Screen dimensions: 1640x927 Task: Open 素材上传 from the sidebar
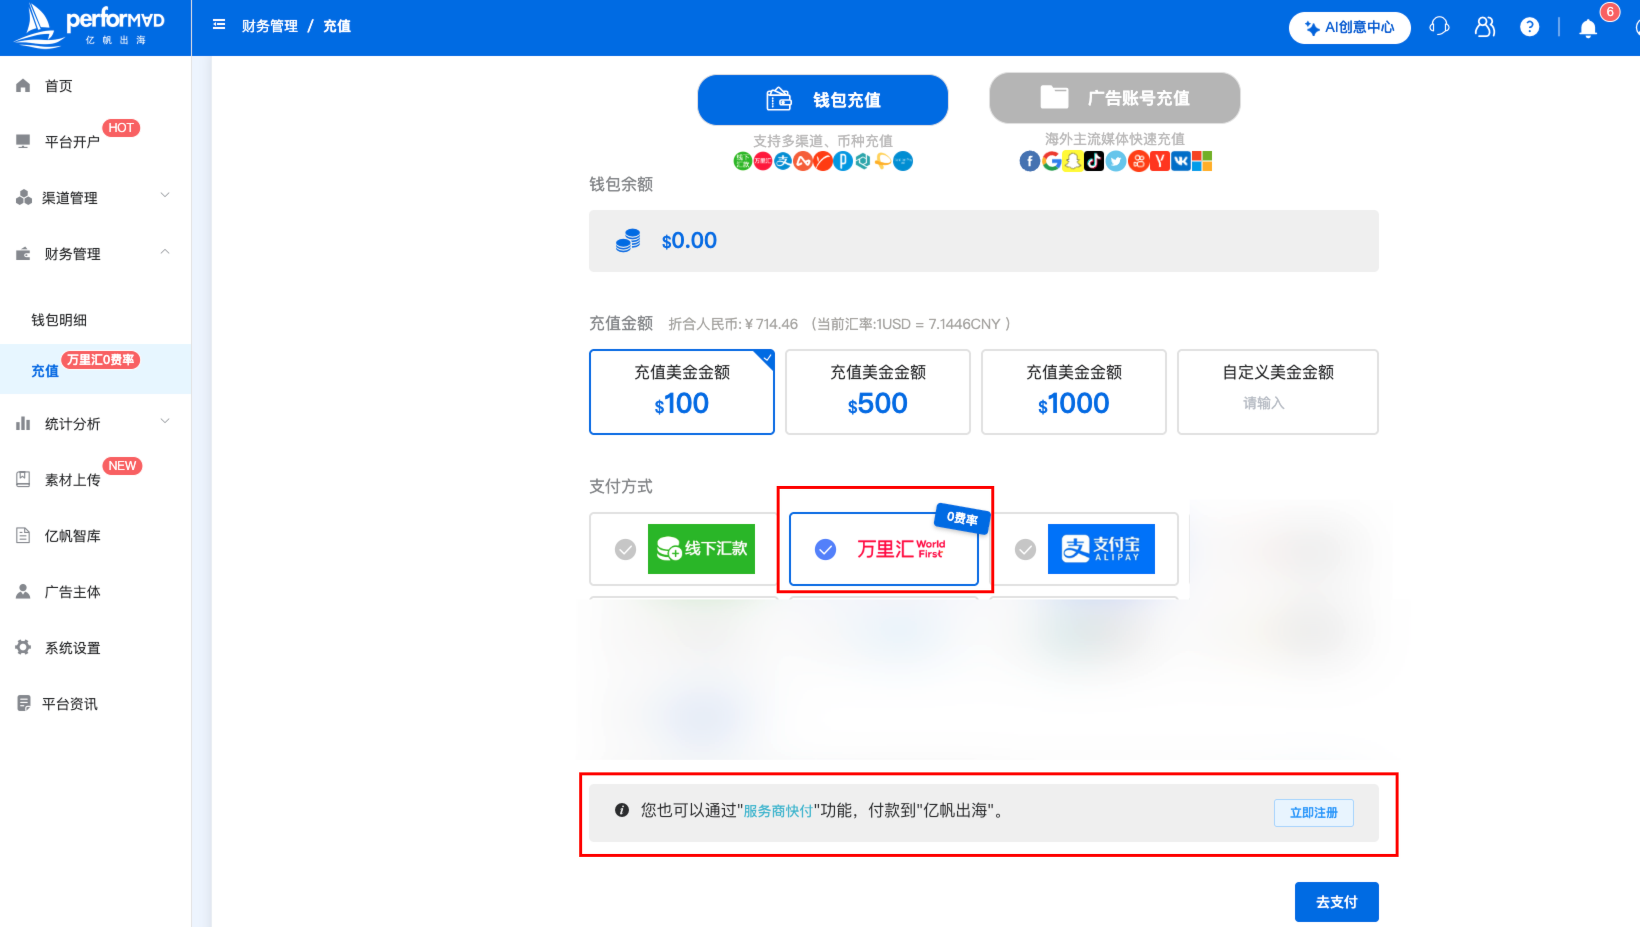(x=71, y=479)
